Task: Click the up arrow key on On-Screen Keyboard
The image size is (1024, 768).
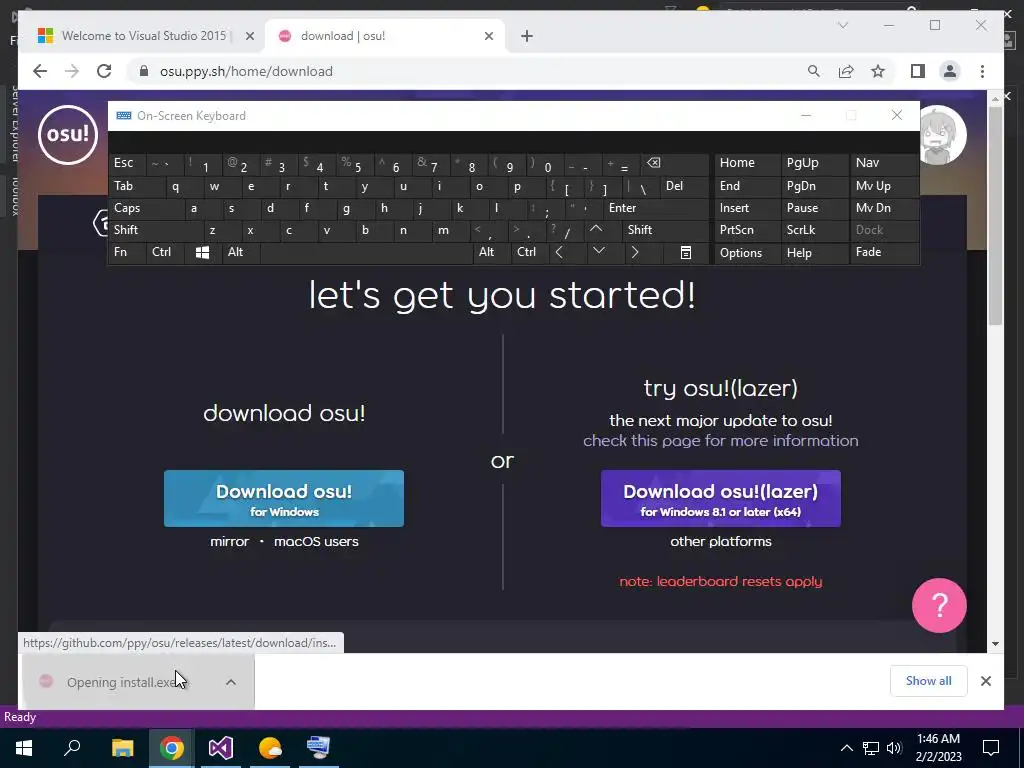Action: (596, 230)
